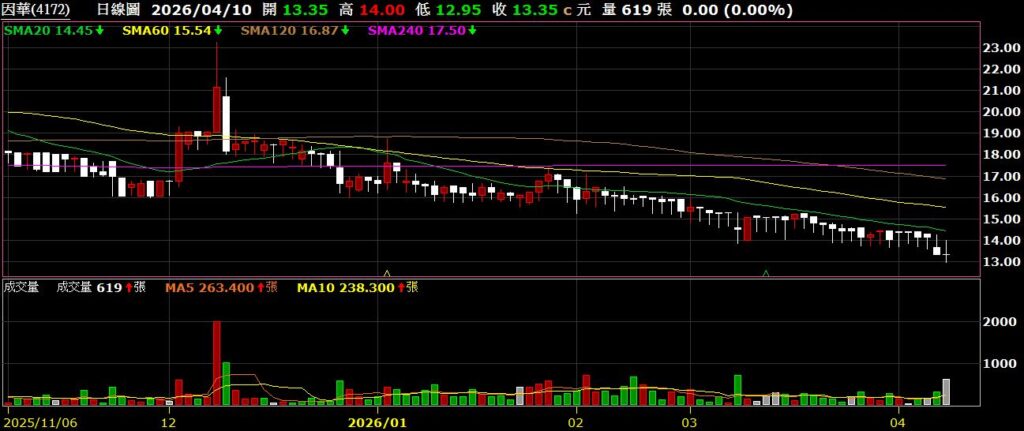Click the MA10 red up arrow
Image resolution: width=1024 pixels, height=431 pixels.
point(401,288)
